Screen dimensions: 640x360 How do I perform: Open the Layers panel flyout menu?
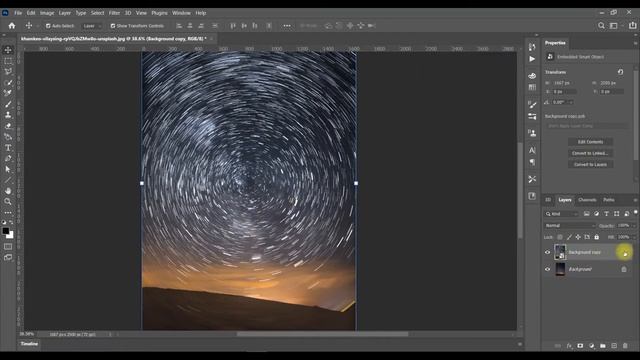636,200
